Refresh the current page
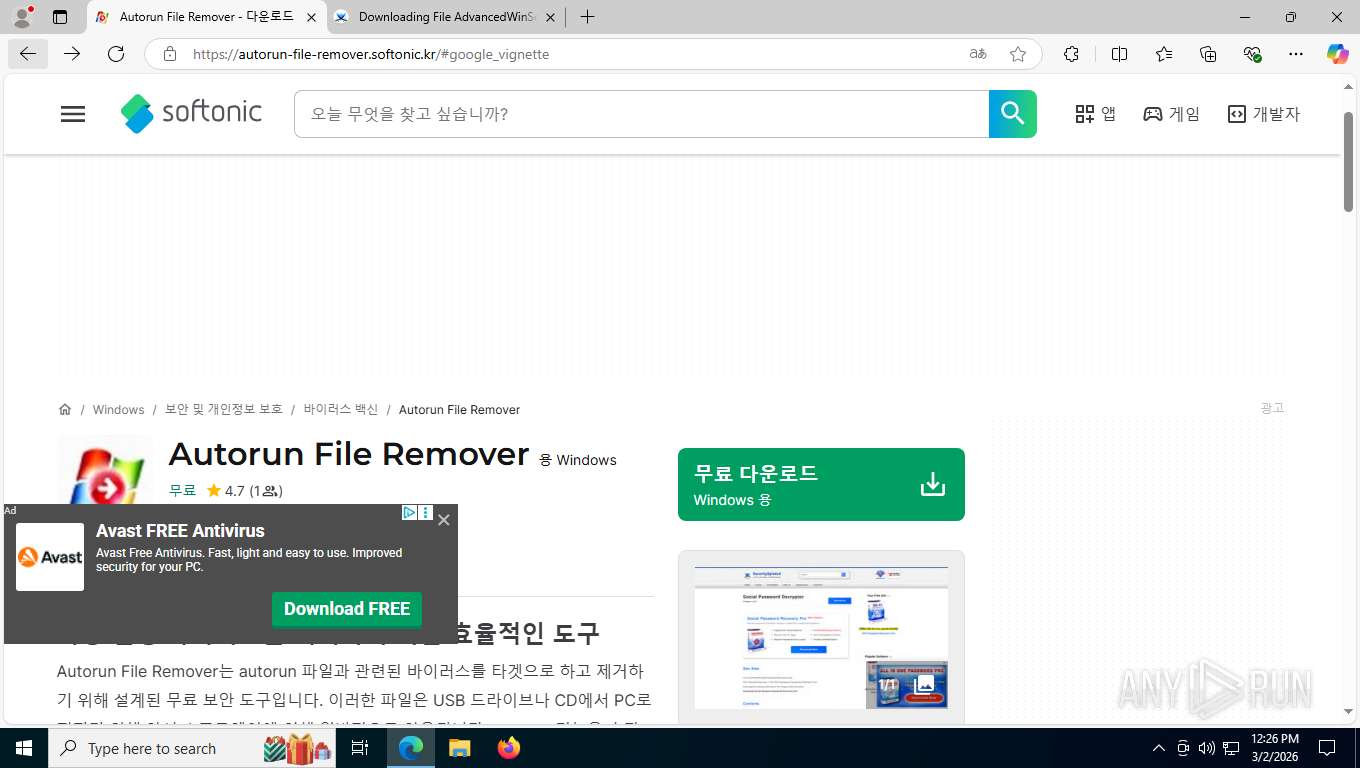The width and height of the screenshot is (1360, 768). (x=116, y=54)
